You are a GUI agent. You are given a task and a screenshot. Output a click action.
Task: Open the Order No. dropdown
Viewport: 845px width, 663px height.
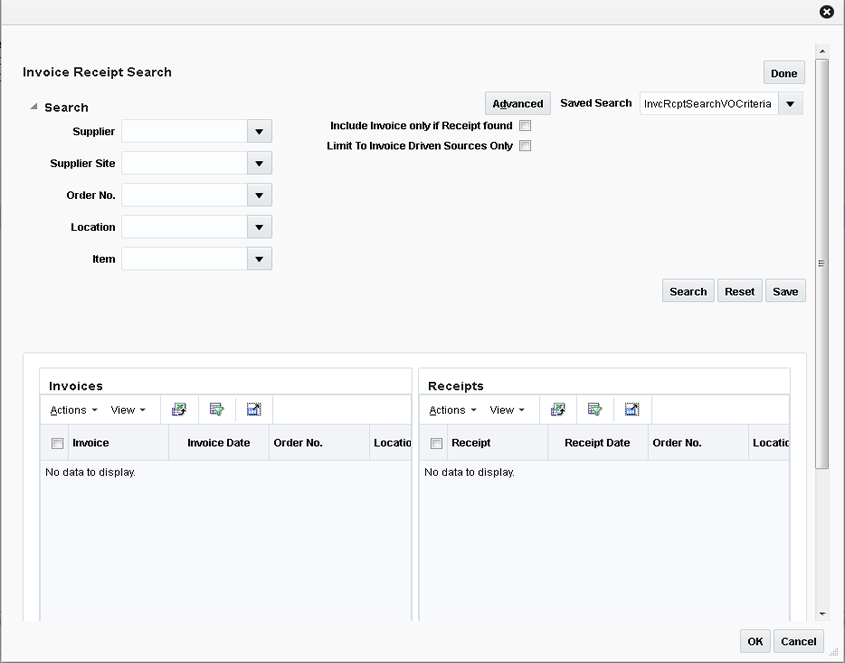259,195
